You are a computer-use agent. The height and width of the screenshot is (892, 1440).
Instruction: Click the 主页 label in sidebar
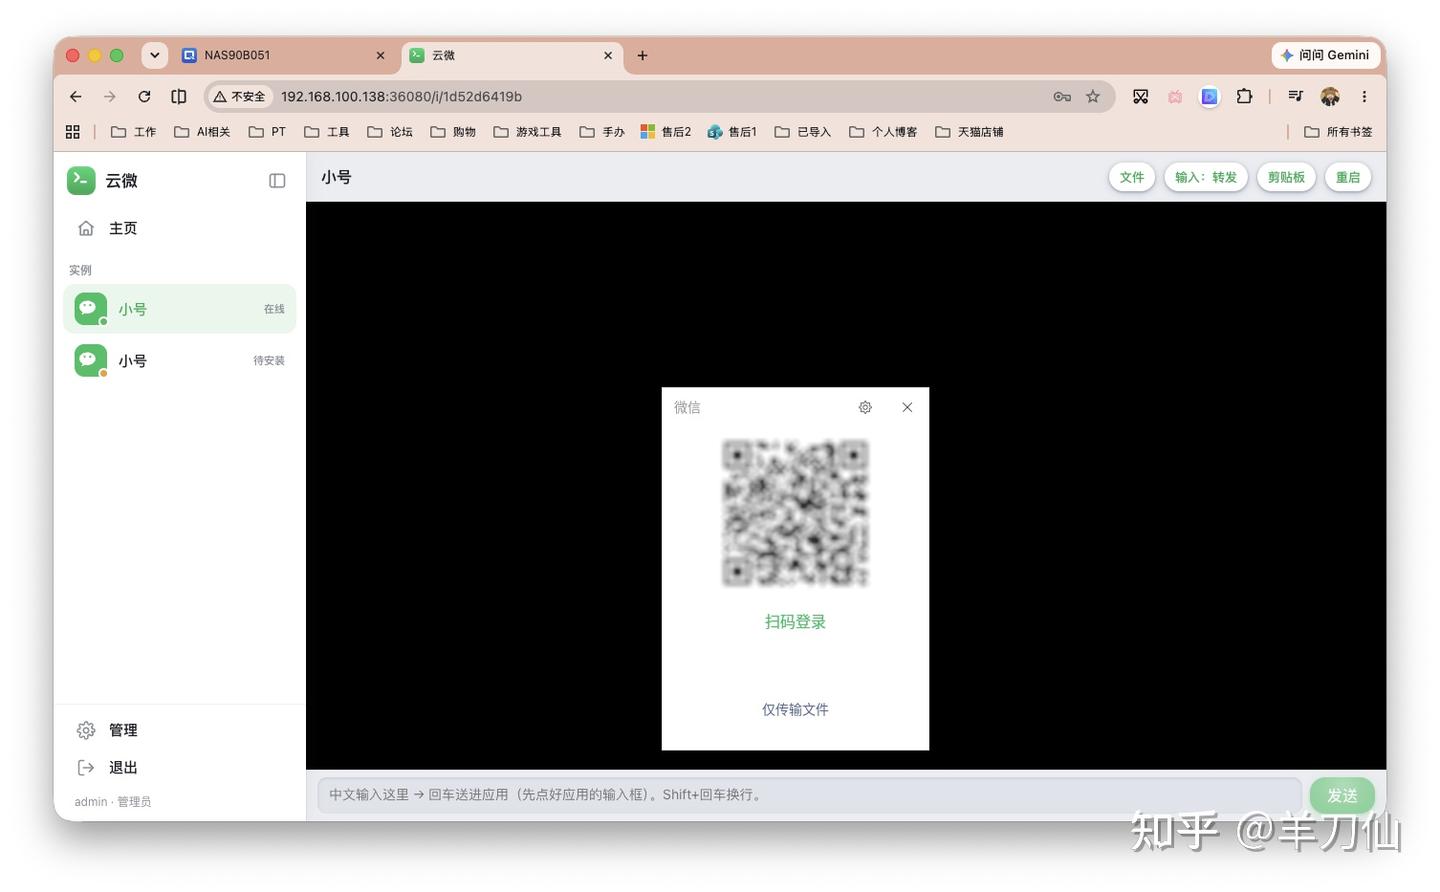[123, 229]
